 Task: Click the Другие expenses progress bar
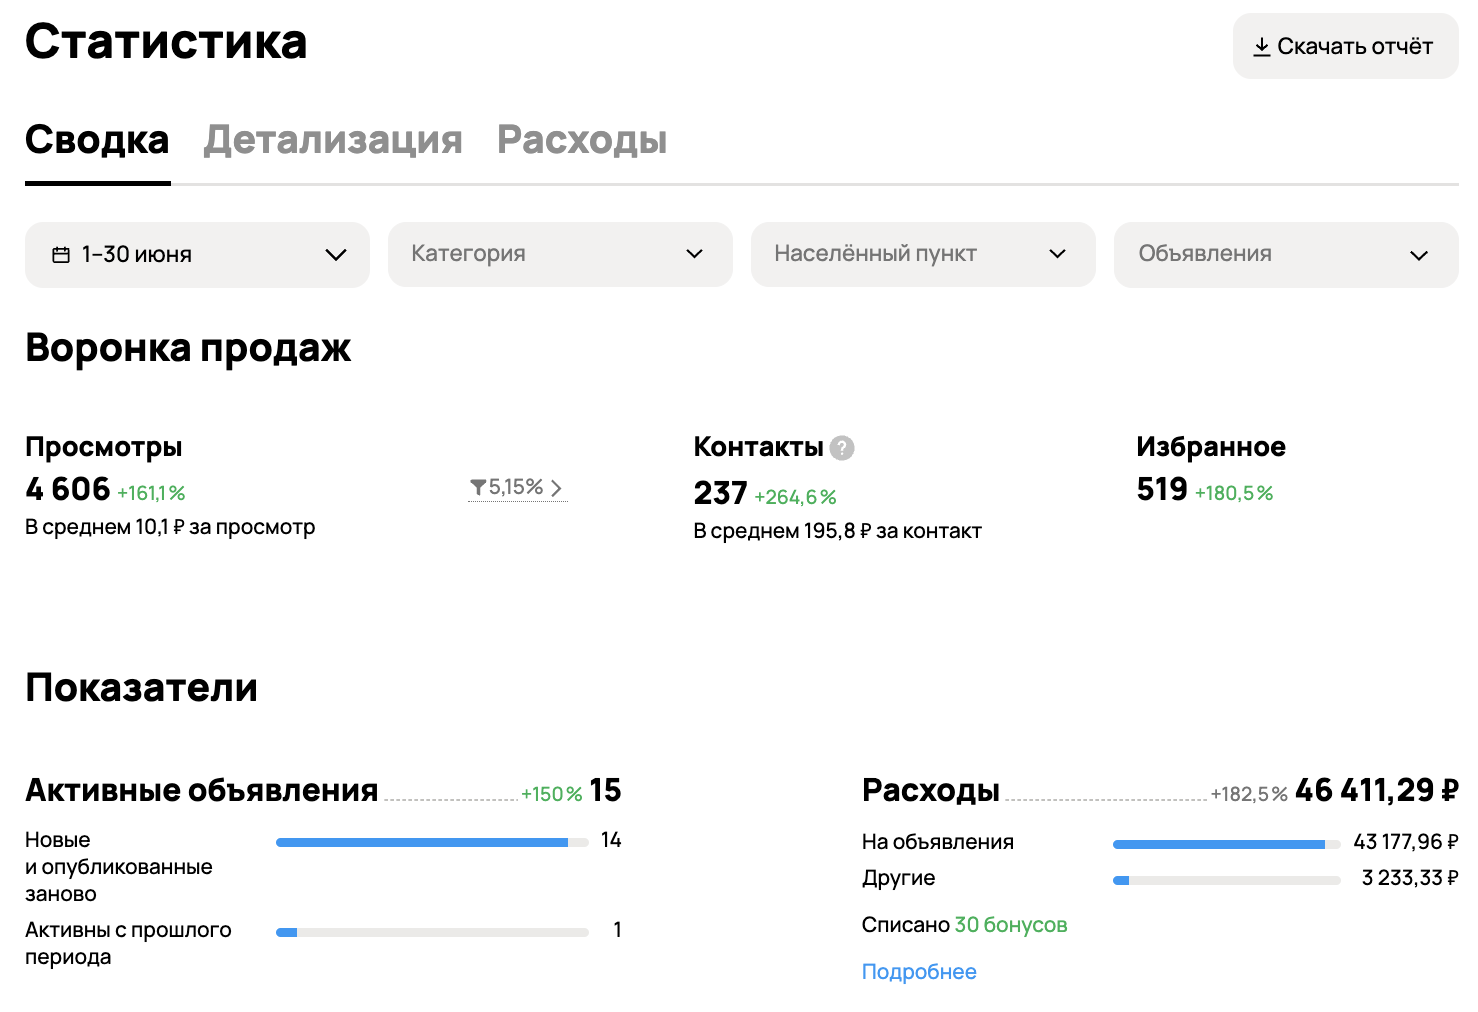[x=1226, y=880]
